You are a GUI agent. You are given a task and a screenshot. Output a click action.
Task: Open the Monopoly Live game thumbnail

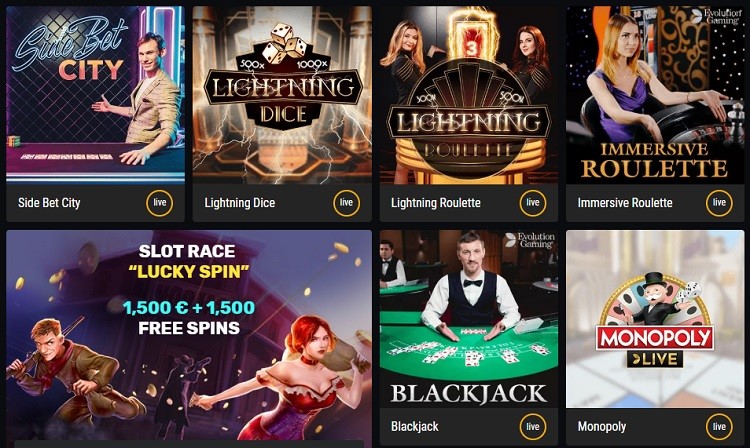click(x=655, y=319)
